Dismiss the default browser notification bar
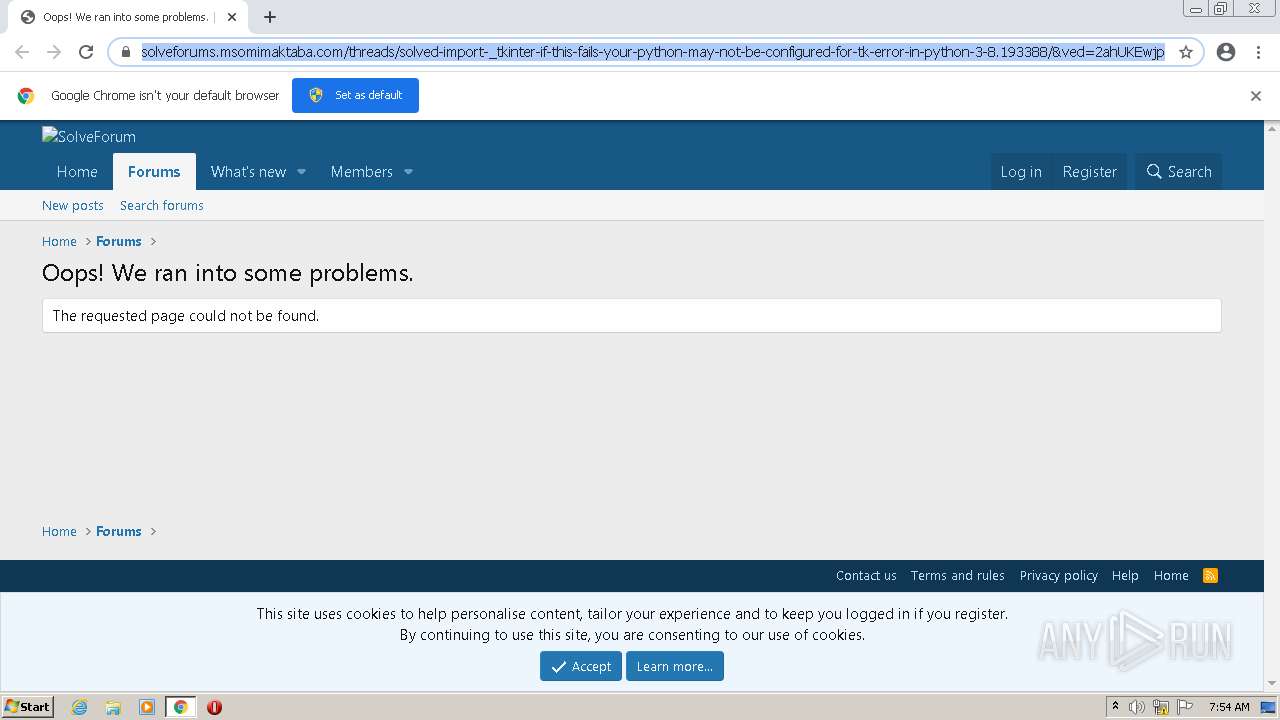This screenshot has height=720, width=1280. (x=1256, y=96)
